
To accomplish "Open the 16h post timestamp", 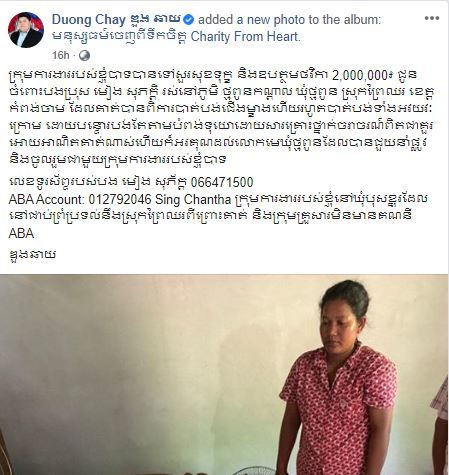I will tap(60, 55).
